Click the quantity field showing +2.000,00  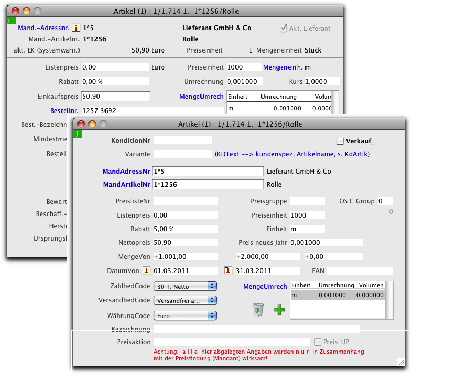tap(268, 256)
